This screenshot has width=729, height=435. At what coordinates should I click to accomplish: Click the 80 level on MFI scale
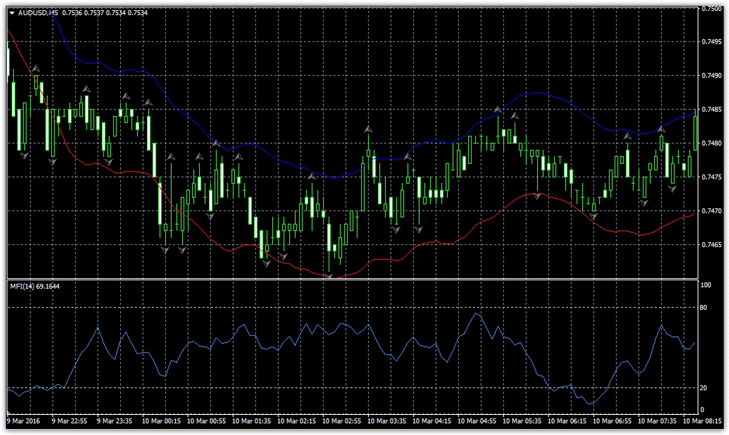tap(704, 308)
